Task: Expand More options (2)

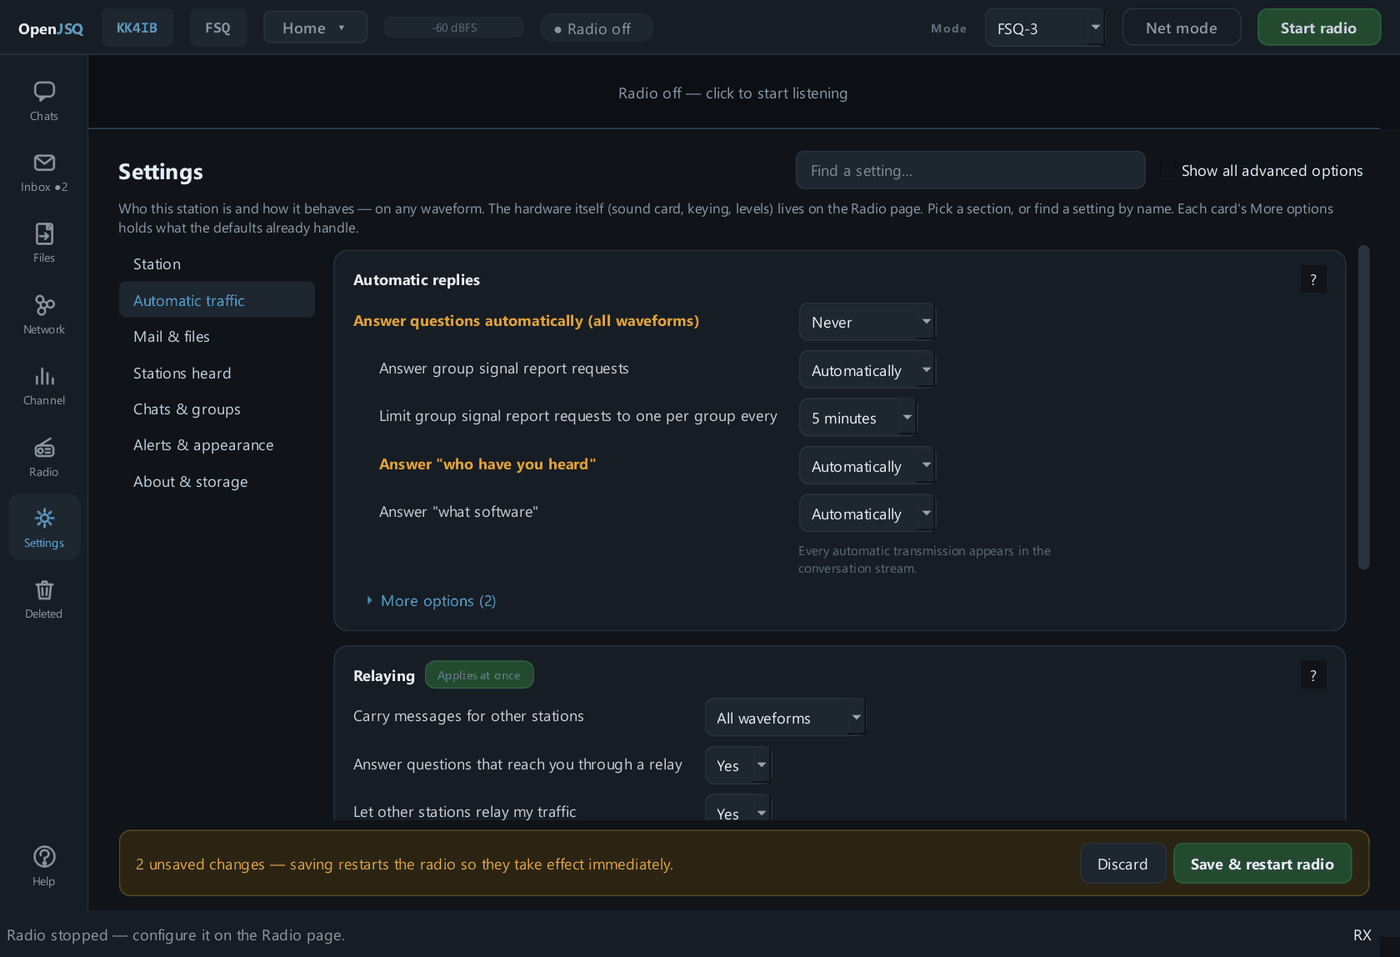Action: (431, 601)
